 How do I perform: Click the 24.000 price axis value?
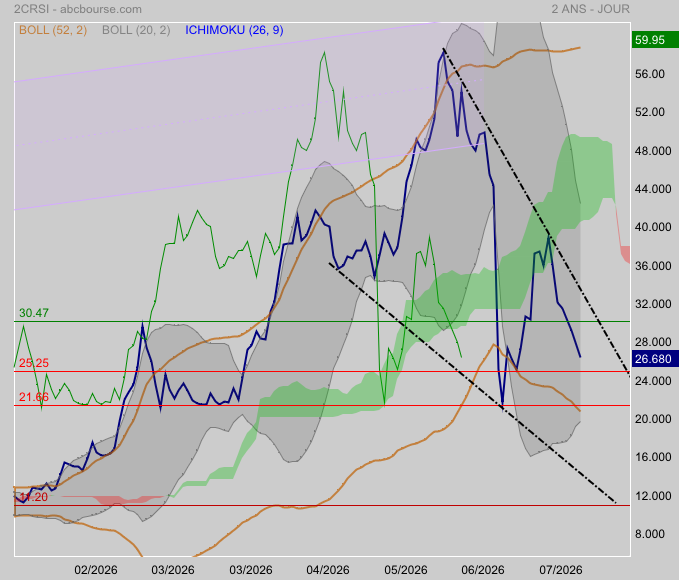coord(653,381)
